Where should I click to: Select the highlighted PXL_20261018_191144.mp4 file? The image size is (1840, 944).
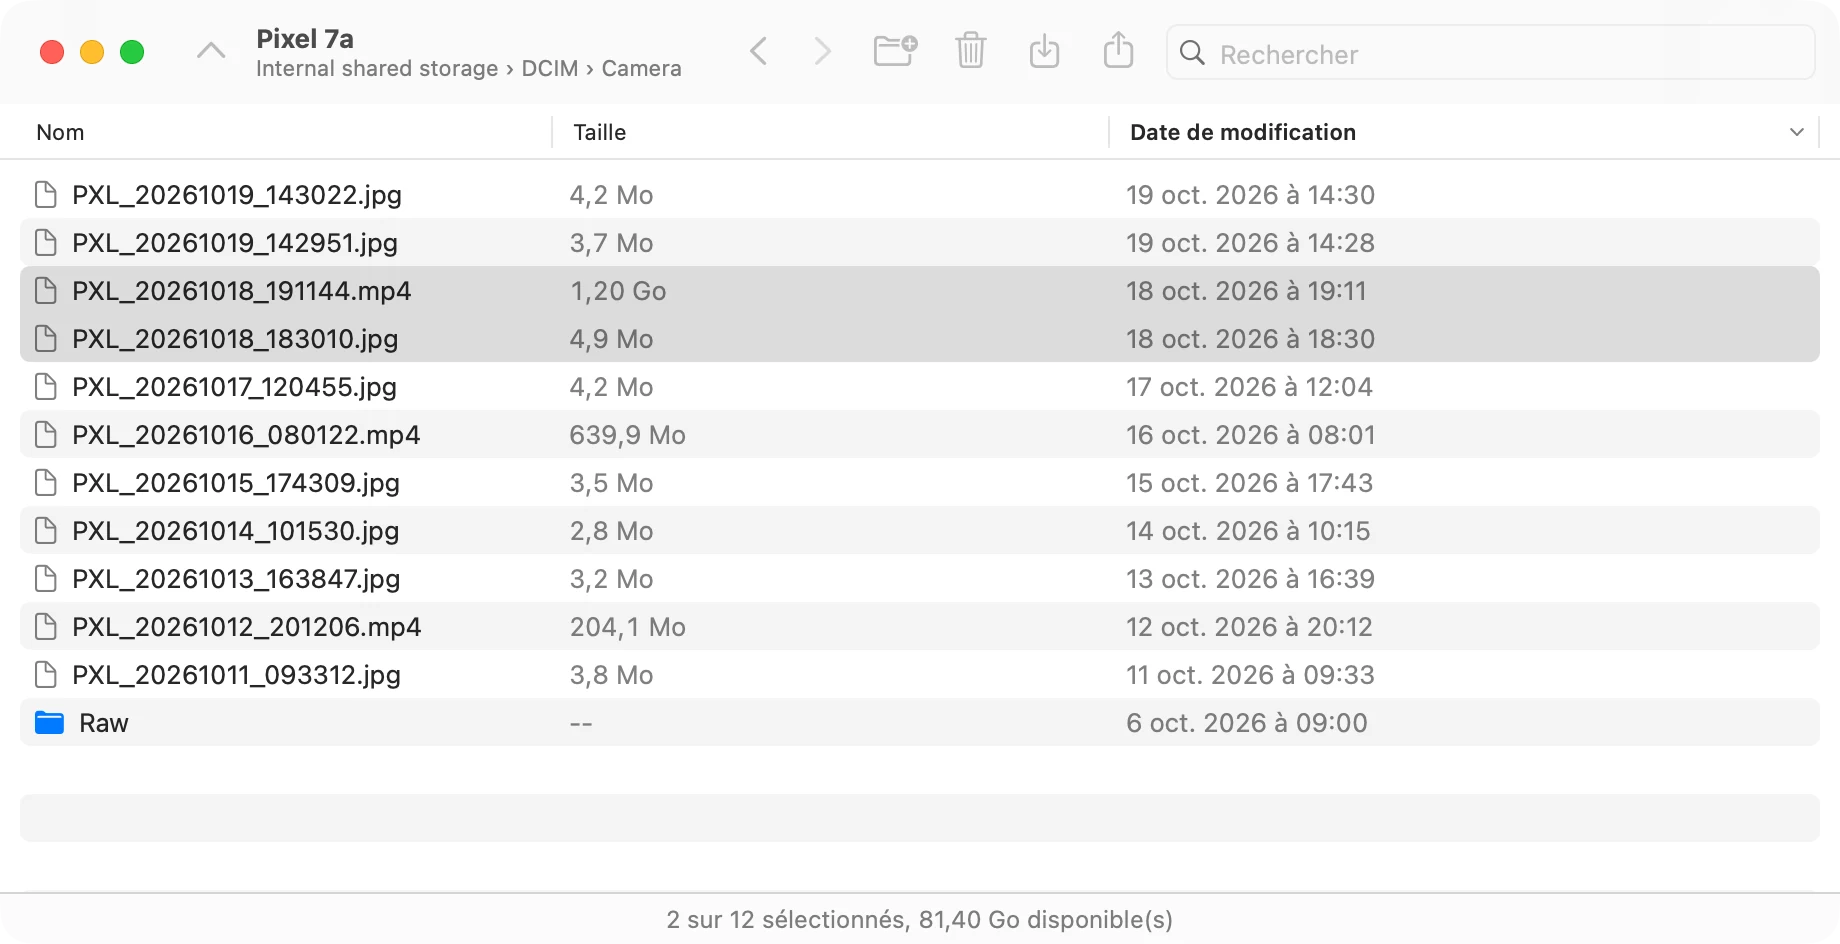920,291
